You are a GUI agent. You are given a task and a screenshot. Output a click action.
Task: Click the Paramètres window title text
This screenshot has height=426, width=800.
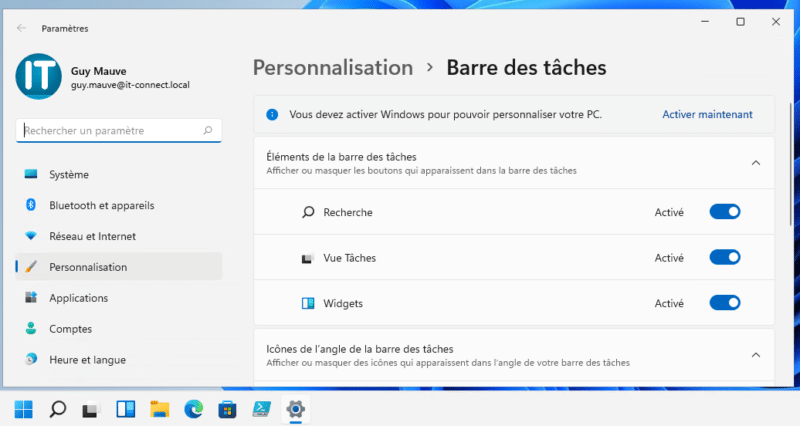65,29
